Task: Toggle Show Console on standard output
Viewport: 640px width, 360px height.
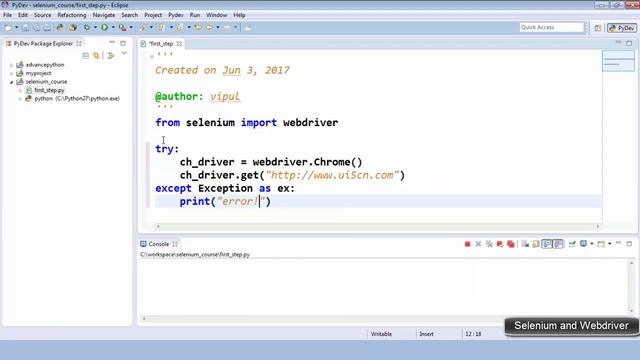Action: 547,244
